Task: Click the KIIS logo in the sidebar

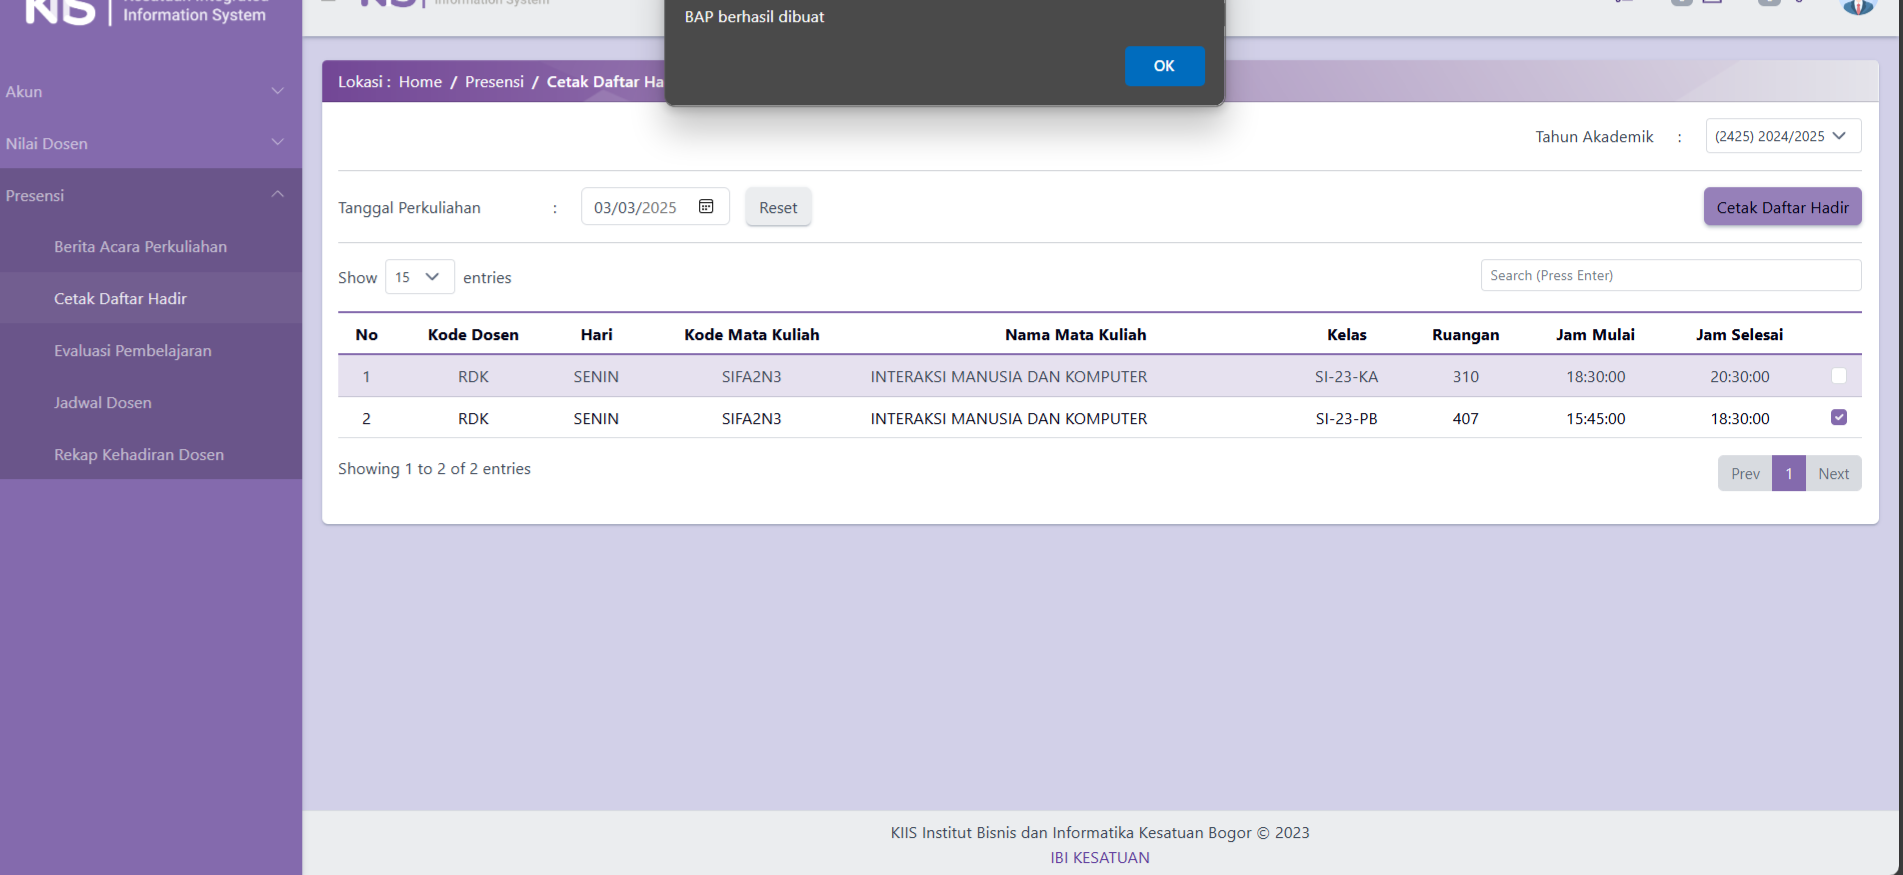Action: pyautogui.click(x=60, y=12)
